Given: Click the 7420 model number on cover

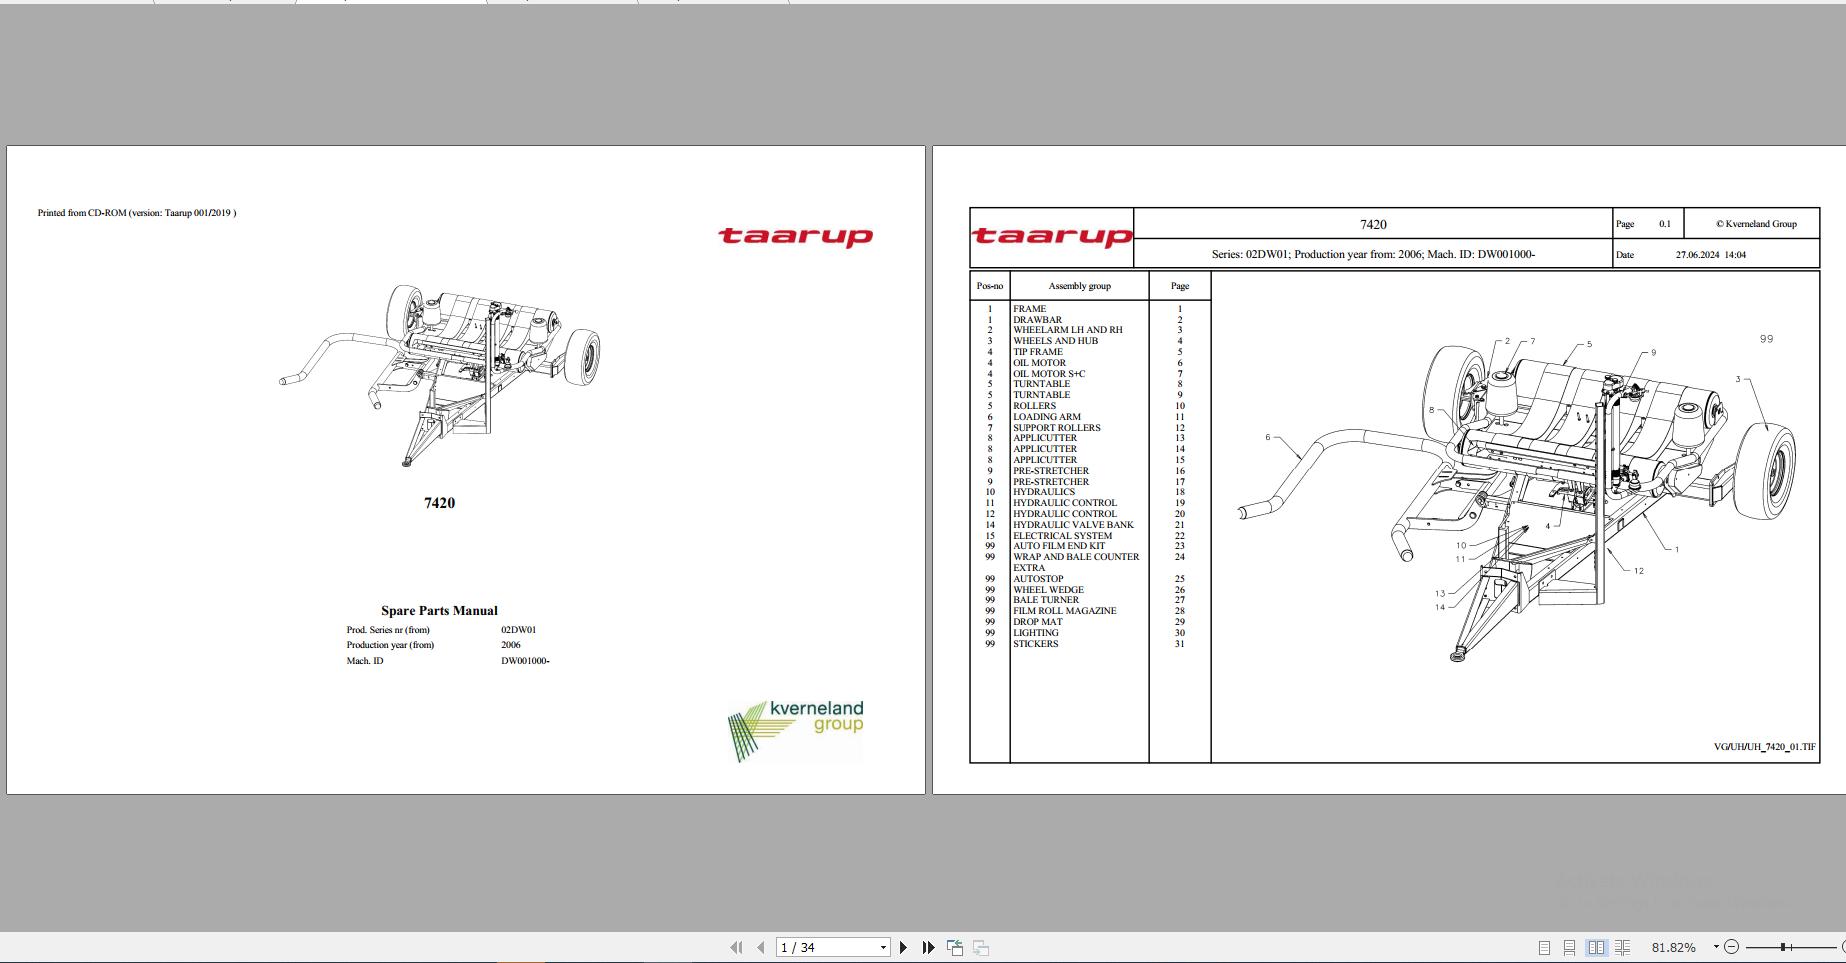Looking at the screenshot, I should tap(439, 503).
